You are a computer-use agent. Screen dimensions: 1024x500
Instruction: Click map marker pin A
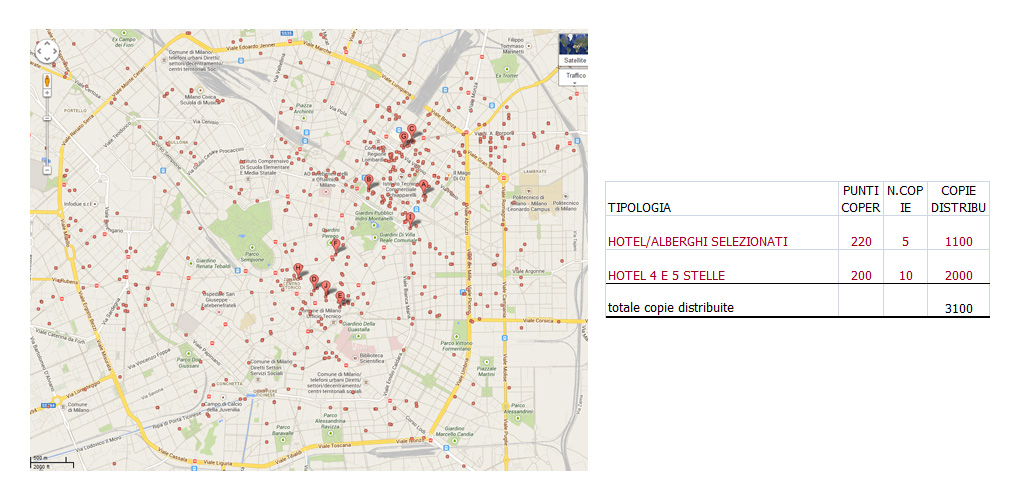tap(423, 185)
